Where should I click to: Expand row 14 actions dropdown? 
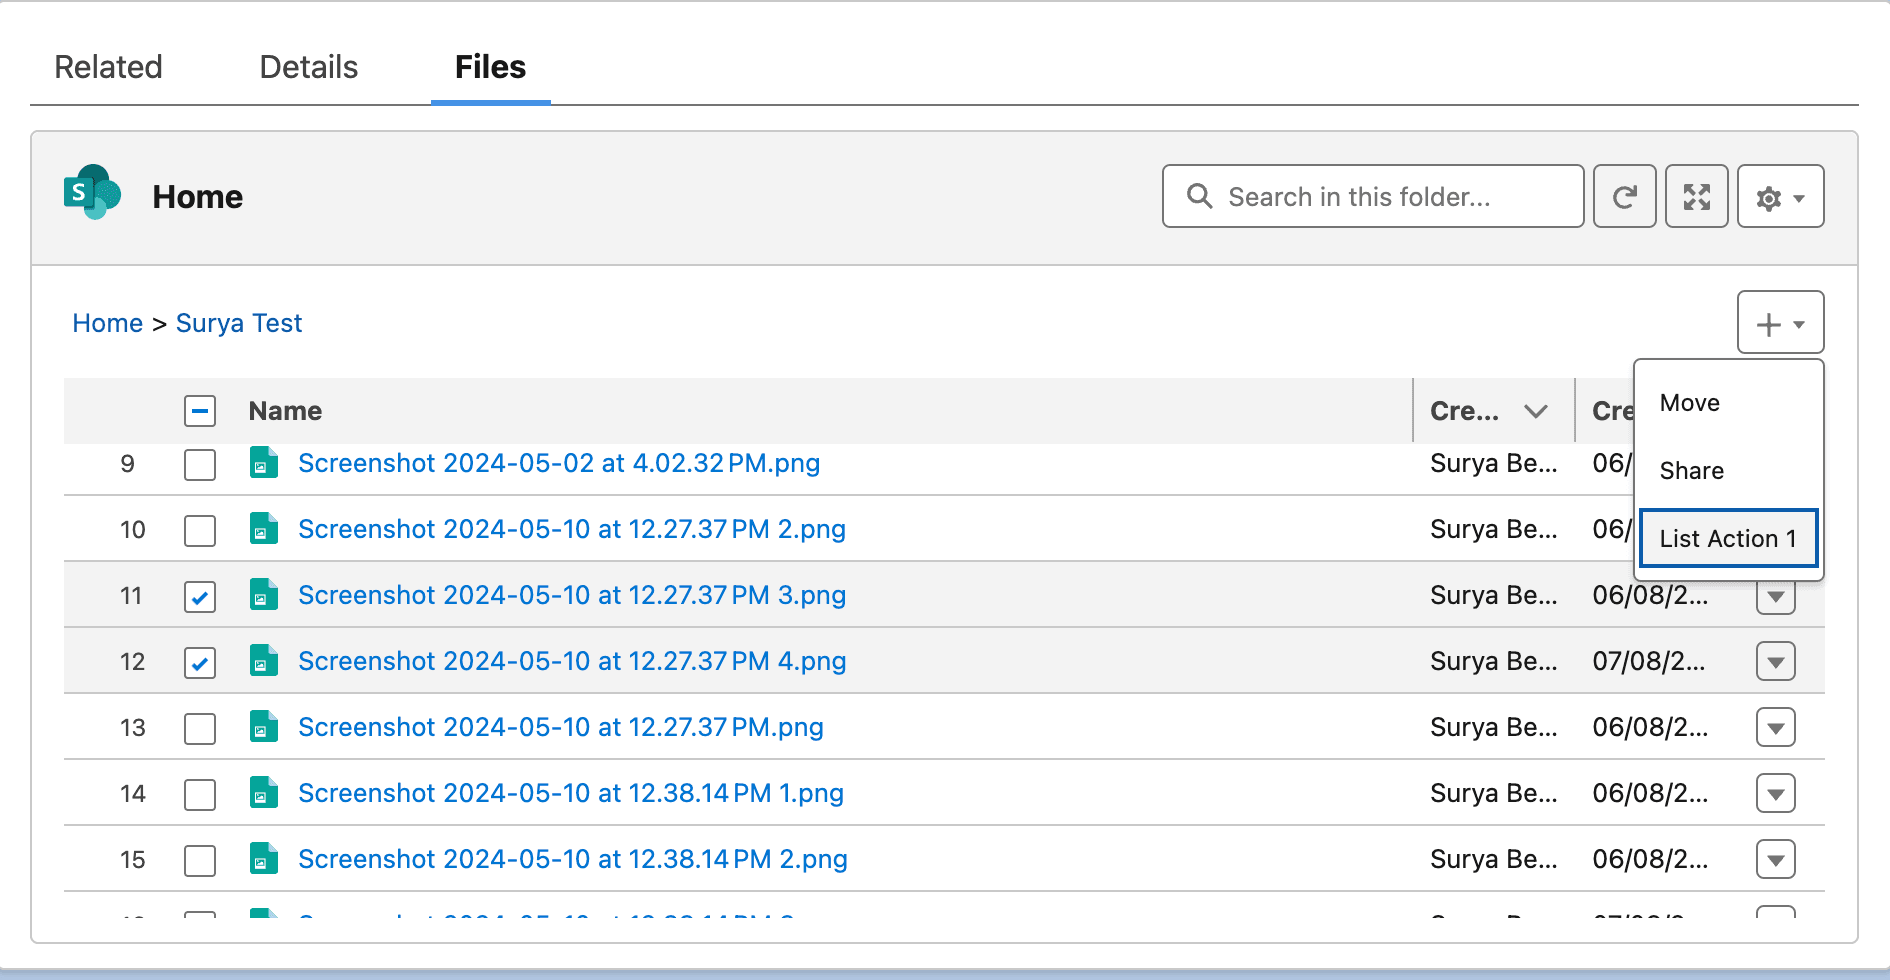pyautogui.click(x=1775, y=794)
